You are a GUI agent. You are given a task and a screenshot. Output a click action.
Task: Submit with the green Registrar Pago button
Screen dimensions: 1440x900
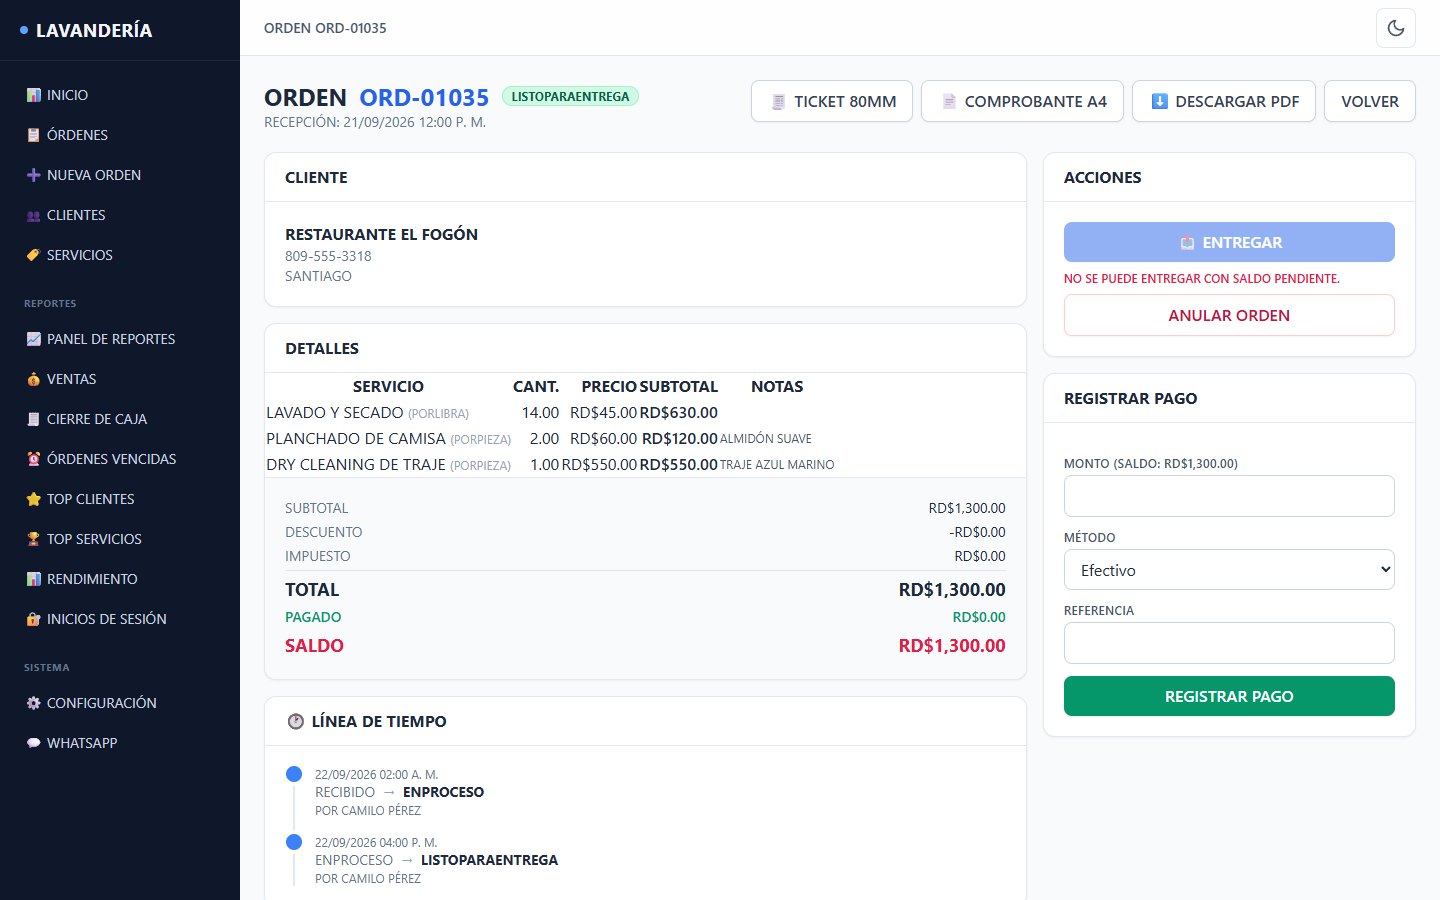pos(1229,696)
